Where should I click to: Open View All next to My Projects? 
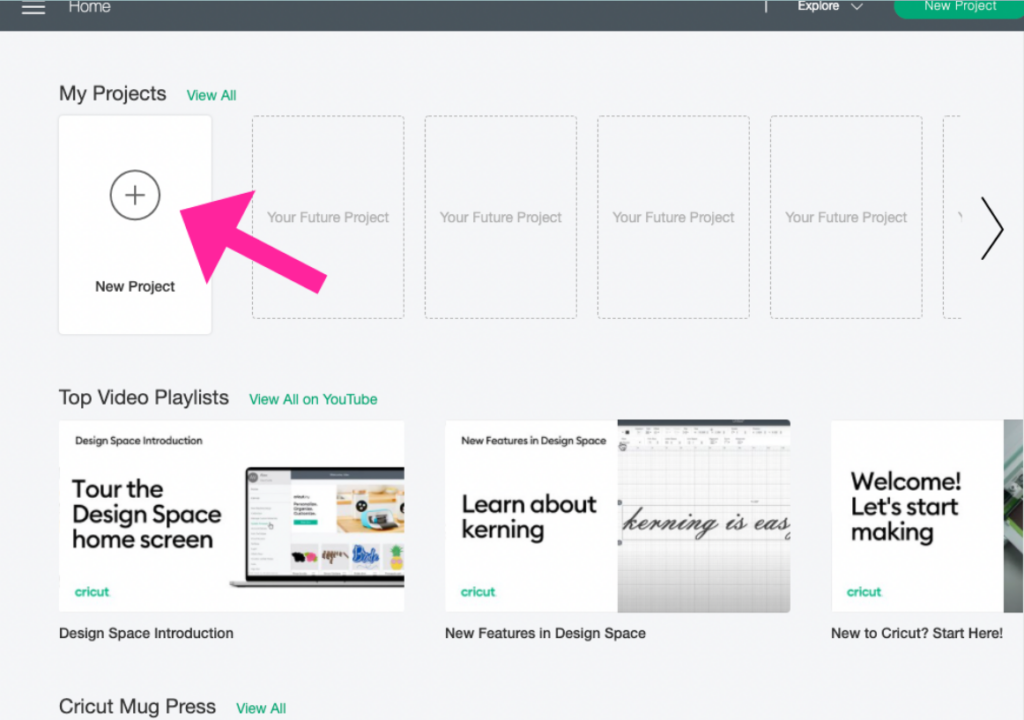(x=211, y=95)
